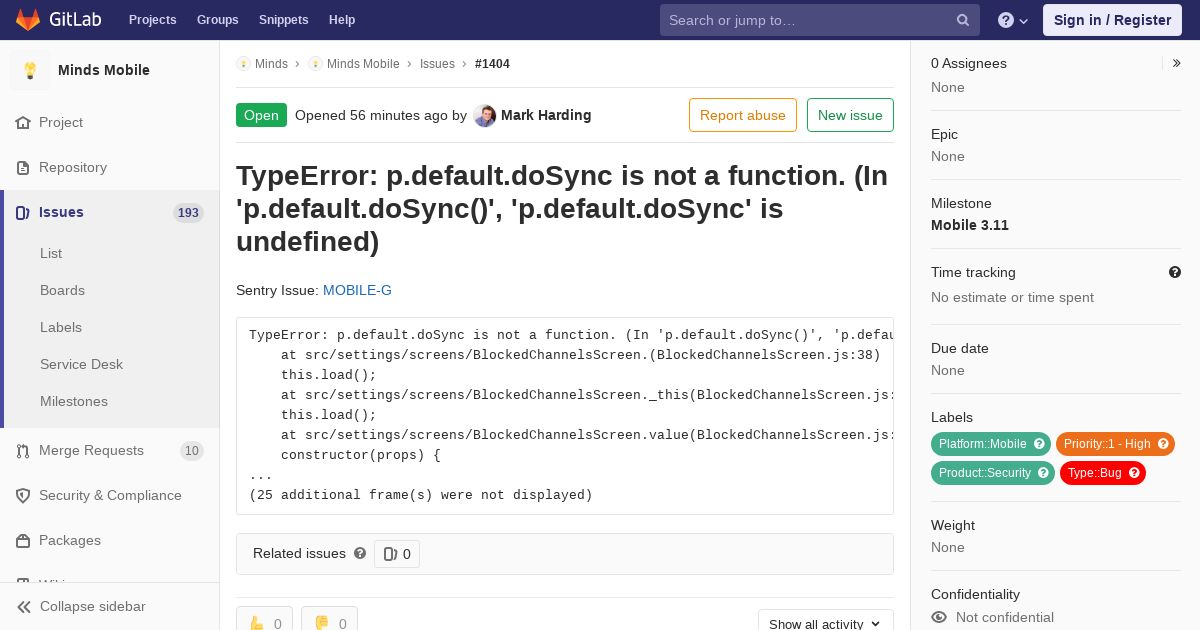
Task: Open the MOBILE-G Sentry issue link
Action: pos(357,290)
